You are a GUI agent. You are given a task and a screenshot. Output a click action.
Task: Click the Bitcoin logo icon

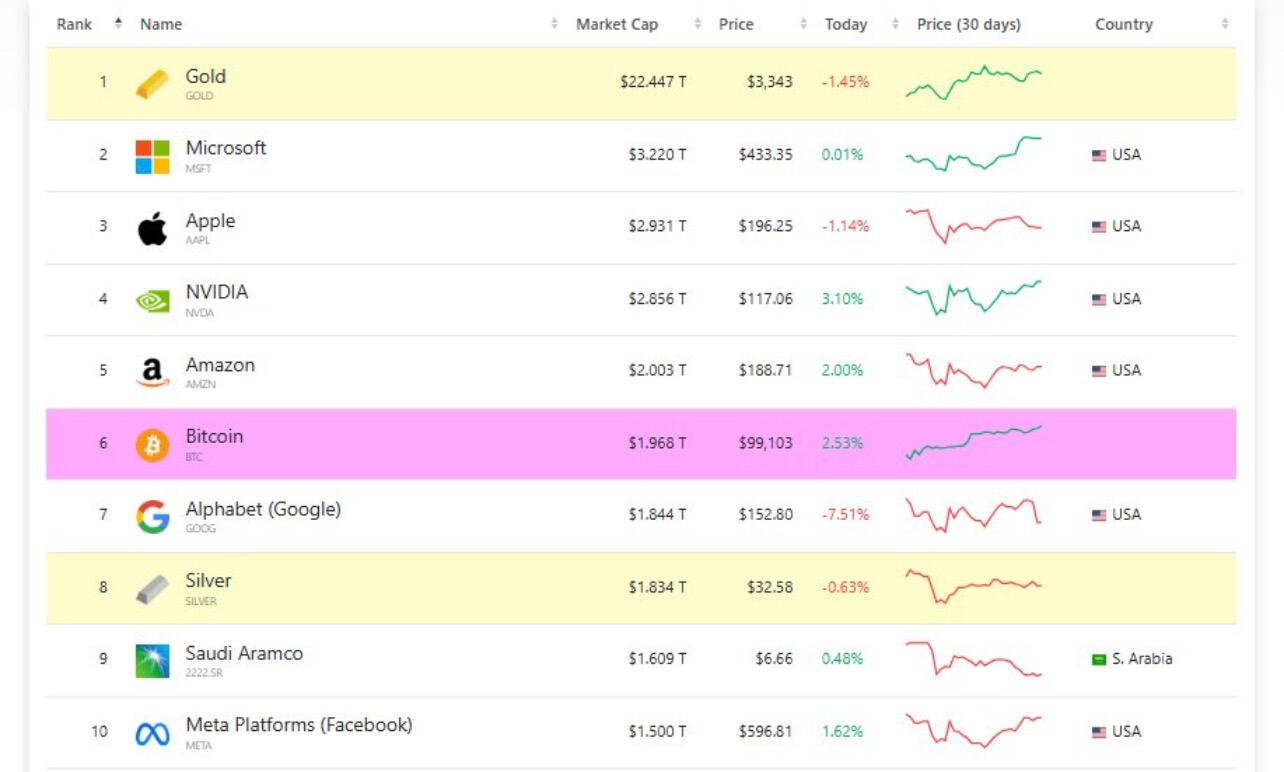tap(152, 445)
